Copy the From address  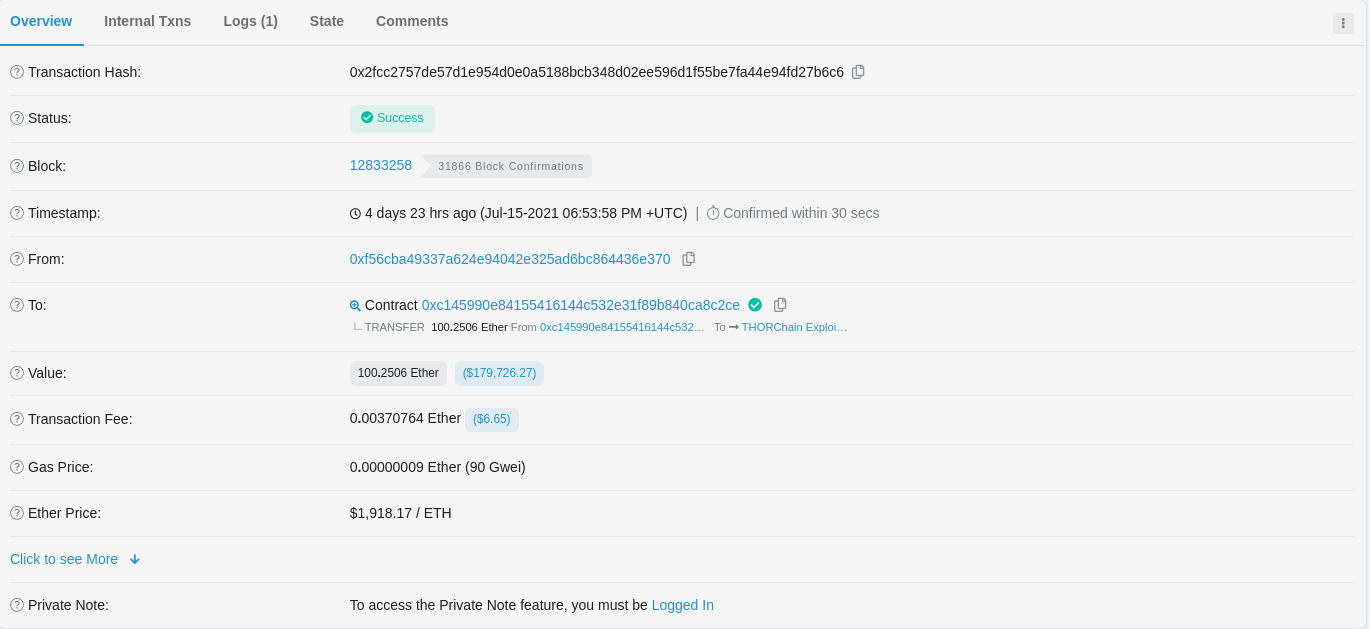coord(688,259)
